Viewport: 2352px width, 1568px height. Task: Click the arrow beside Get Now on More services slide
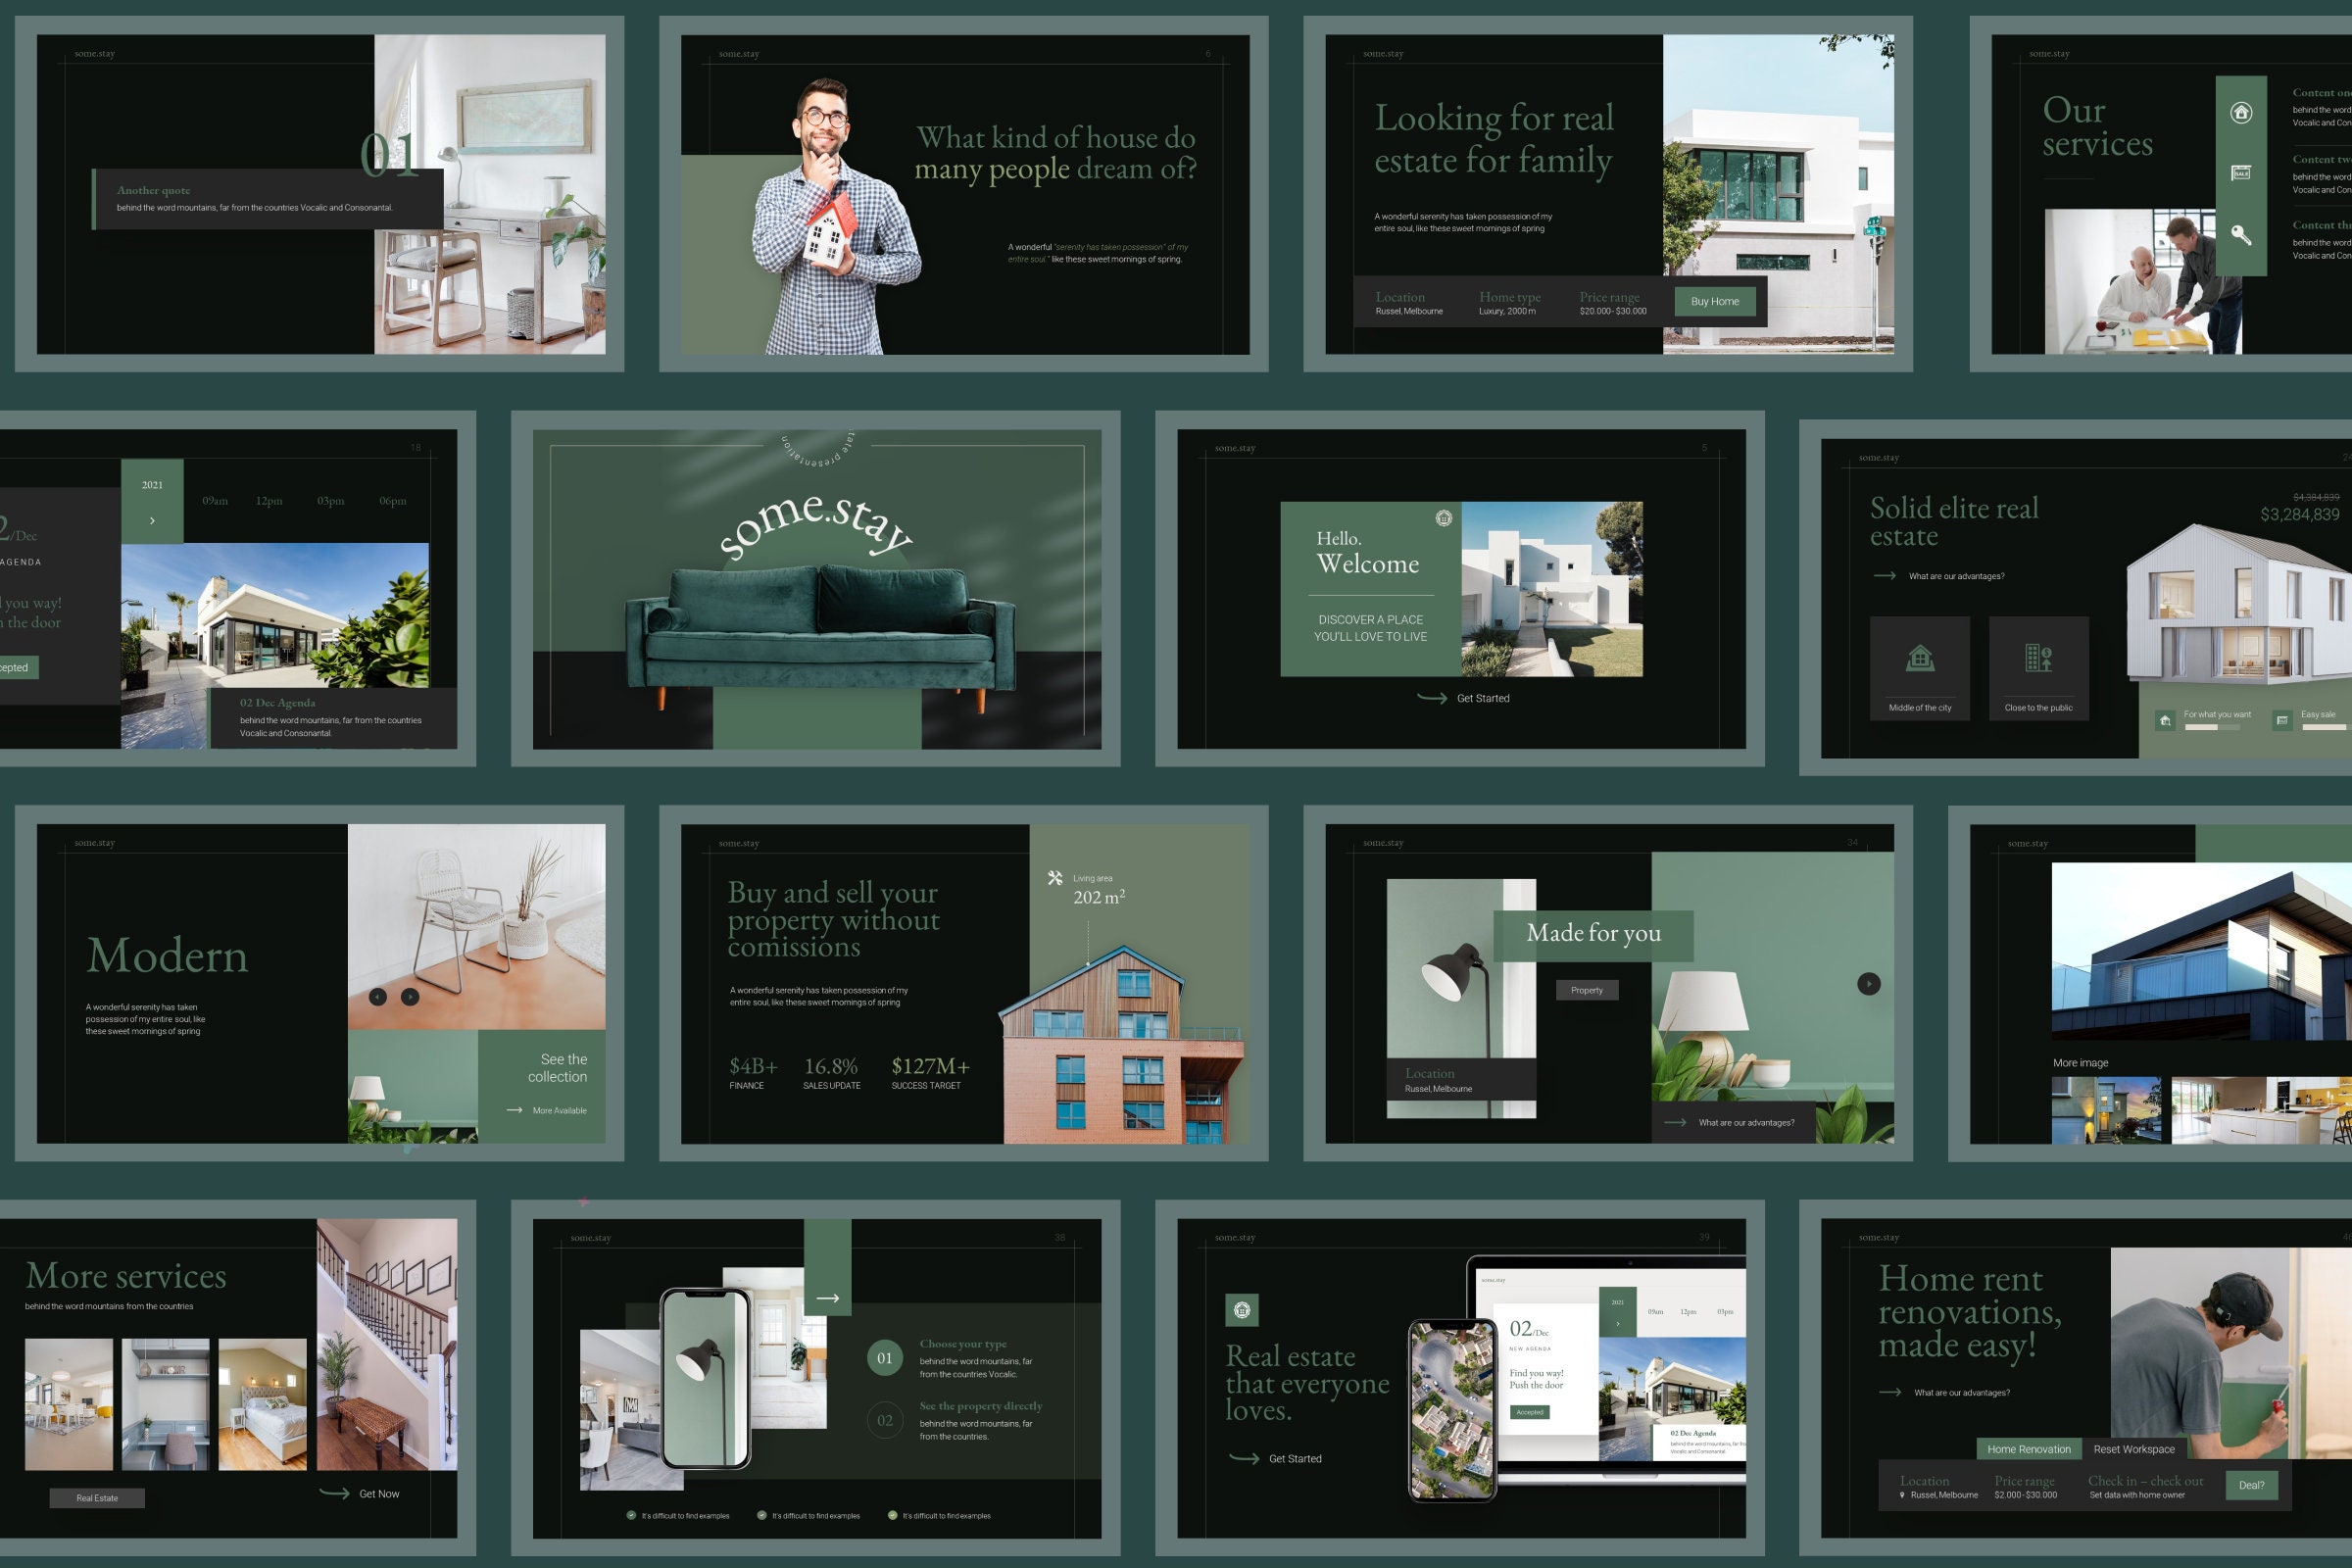334,1493
